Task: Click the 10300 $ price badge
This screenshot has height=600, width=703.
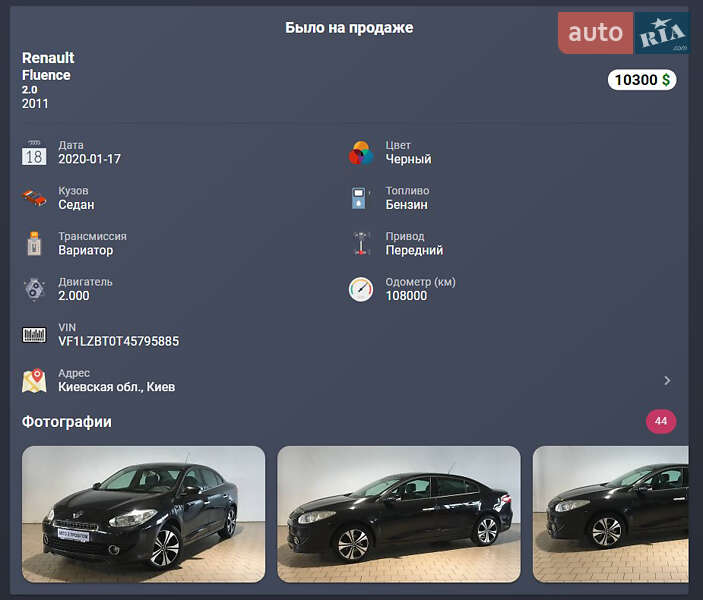Action: (x=642, y=80)
